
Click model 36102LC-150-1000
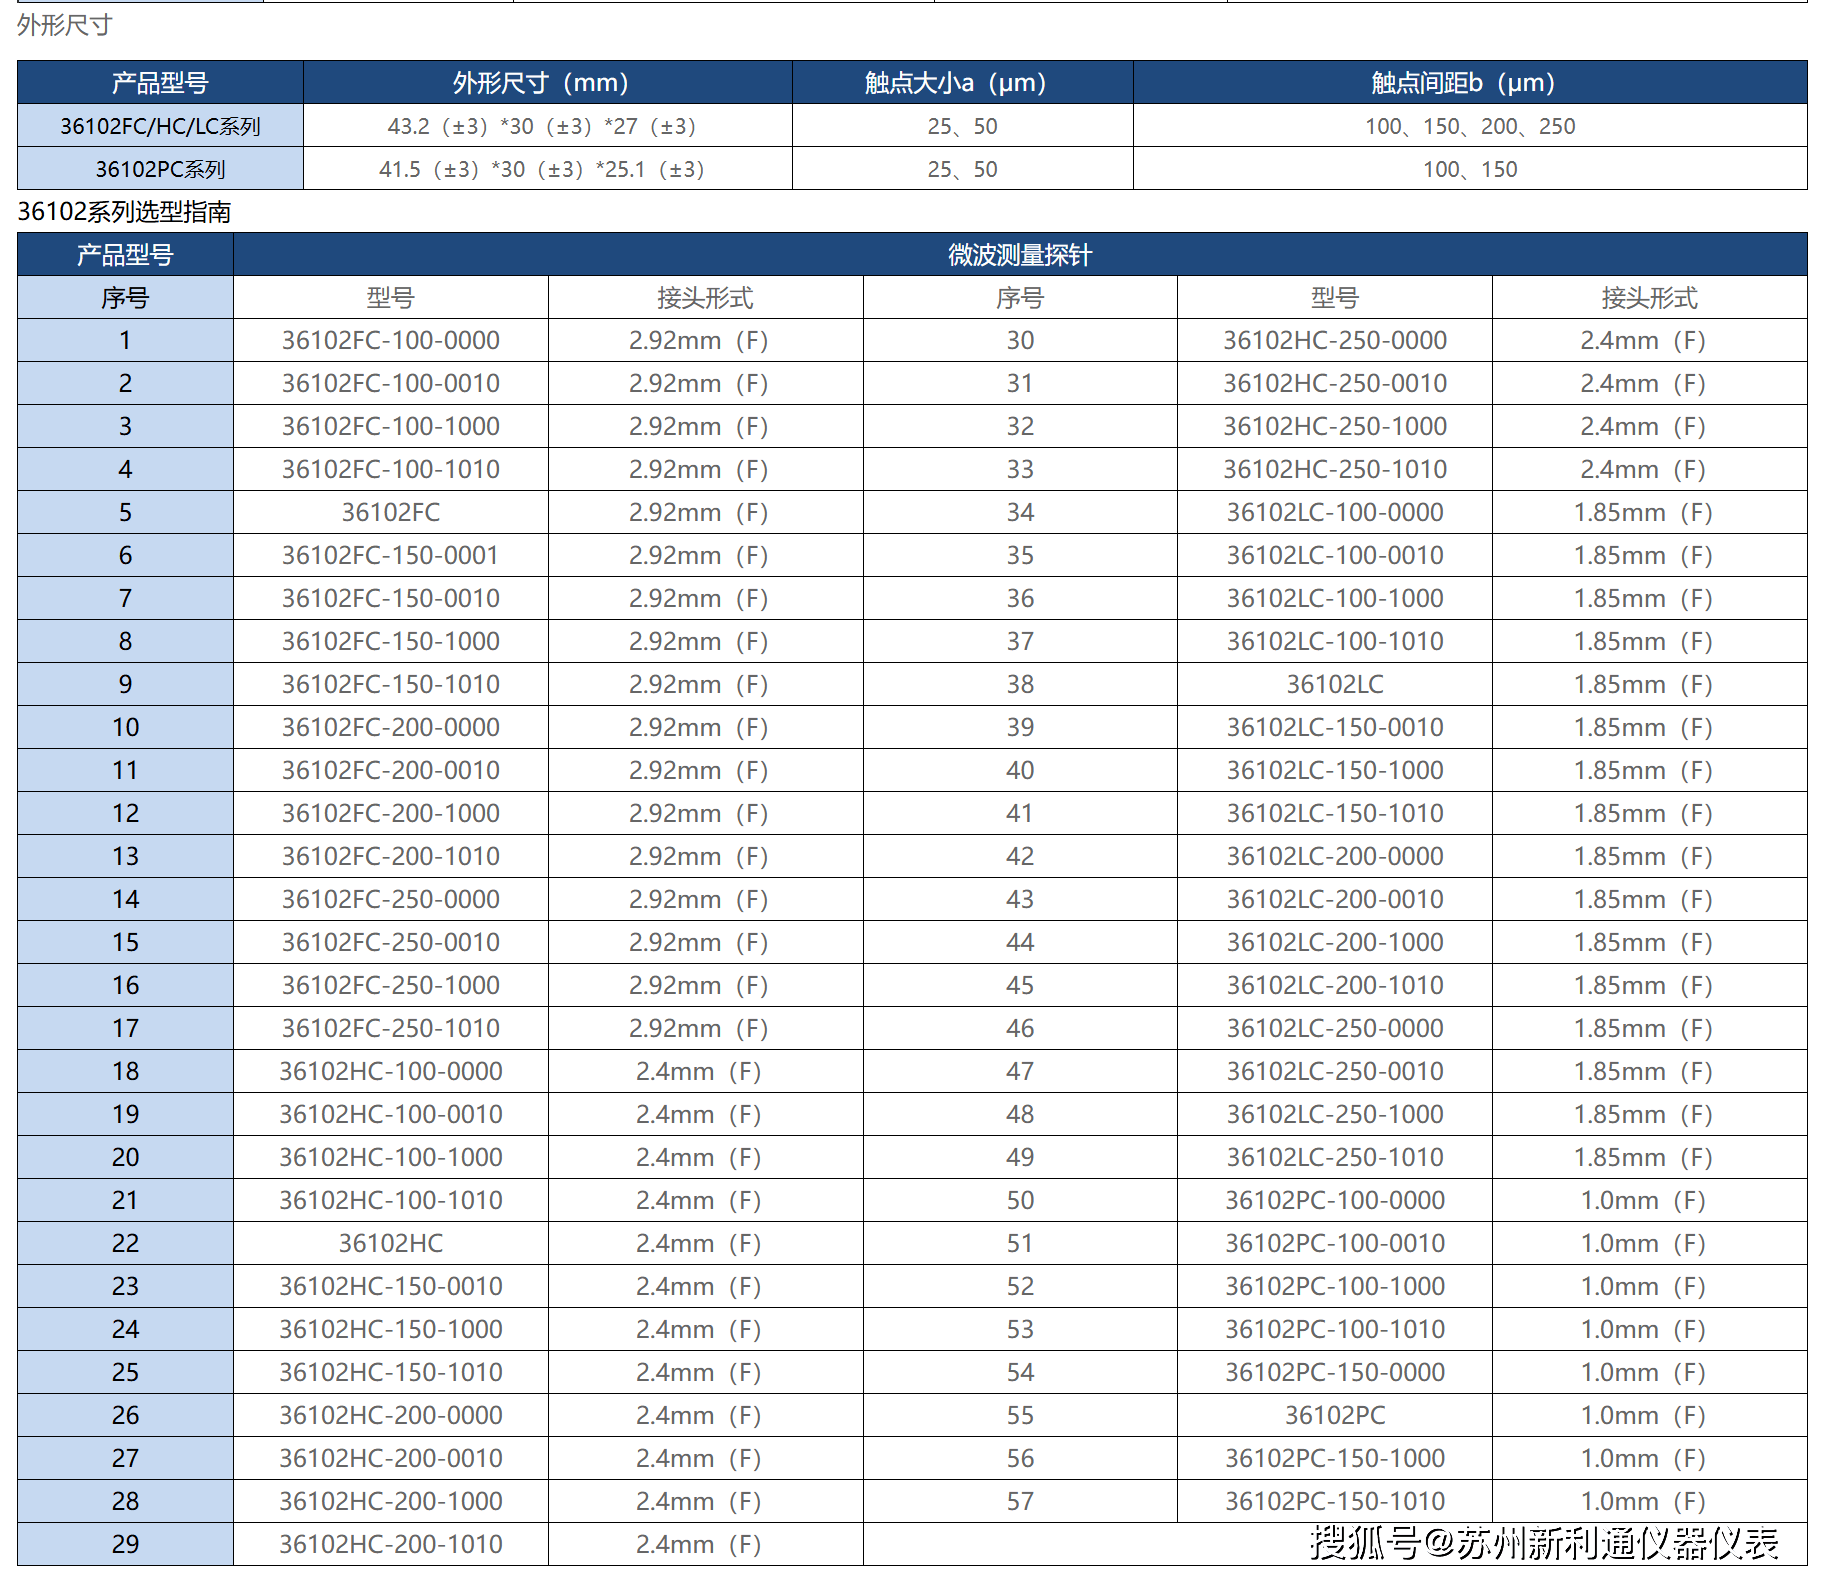1335,770
